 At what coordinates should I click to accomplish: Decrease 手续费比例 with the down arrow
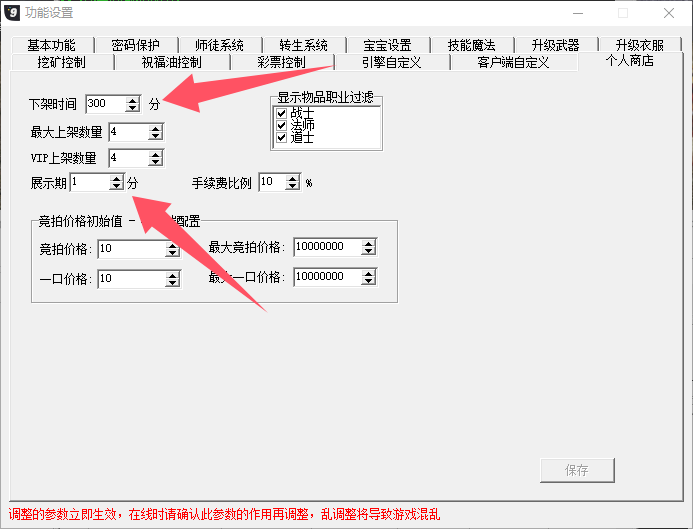click(x=292, y=186)
